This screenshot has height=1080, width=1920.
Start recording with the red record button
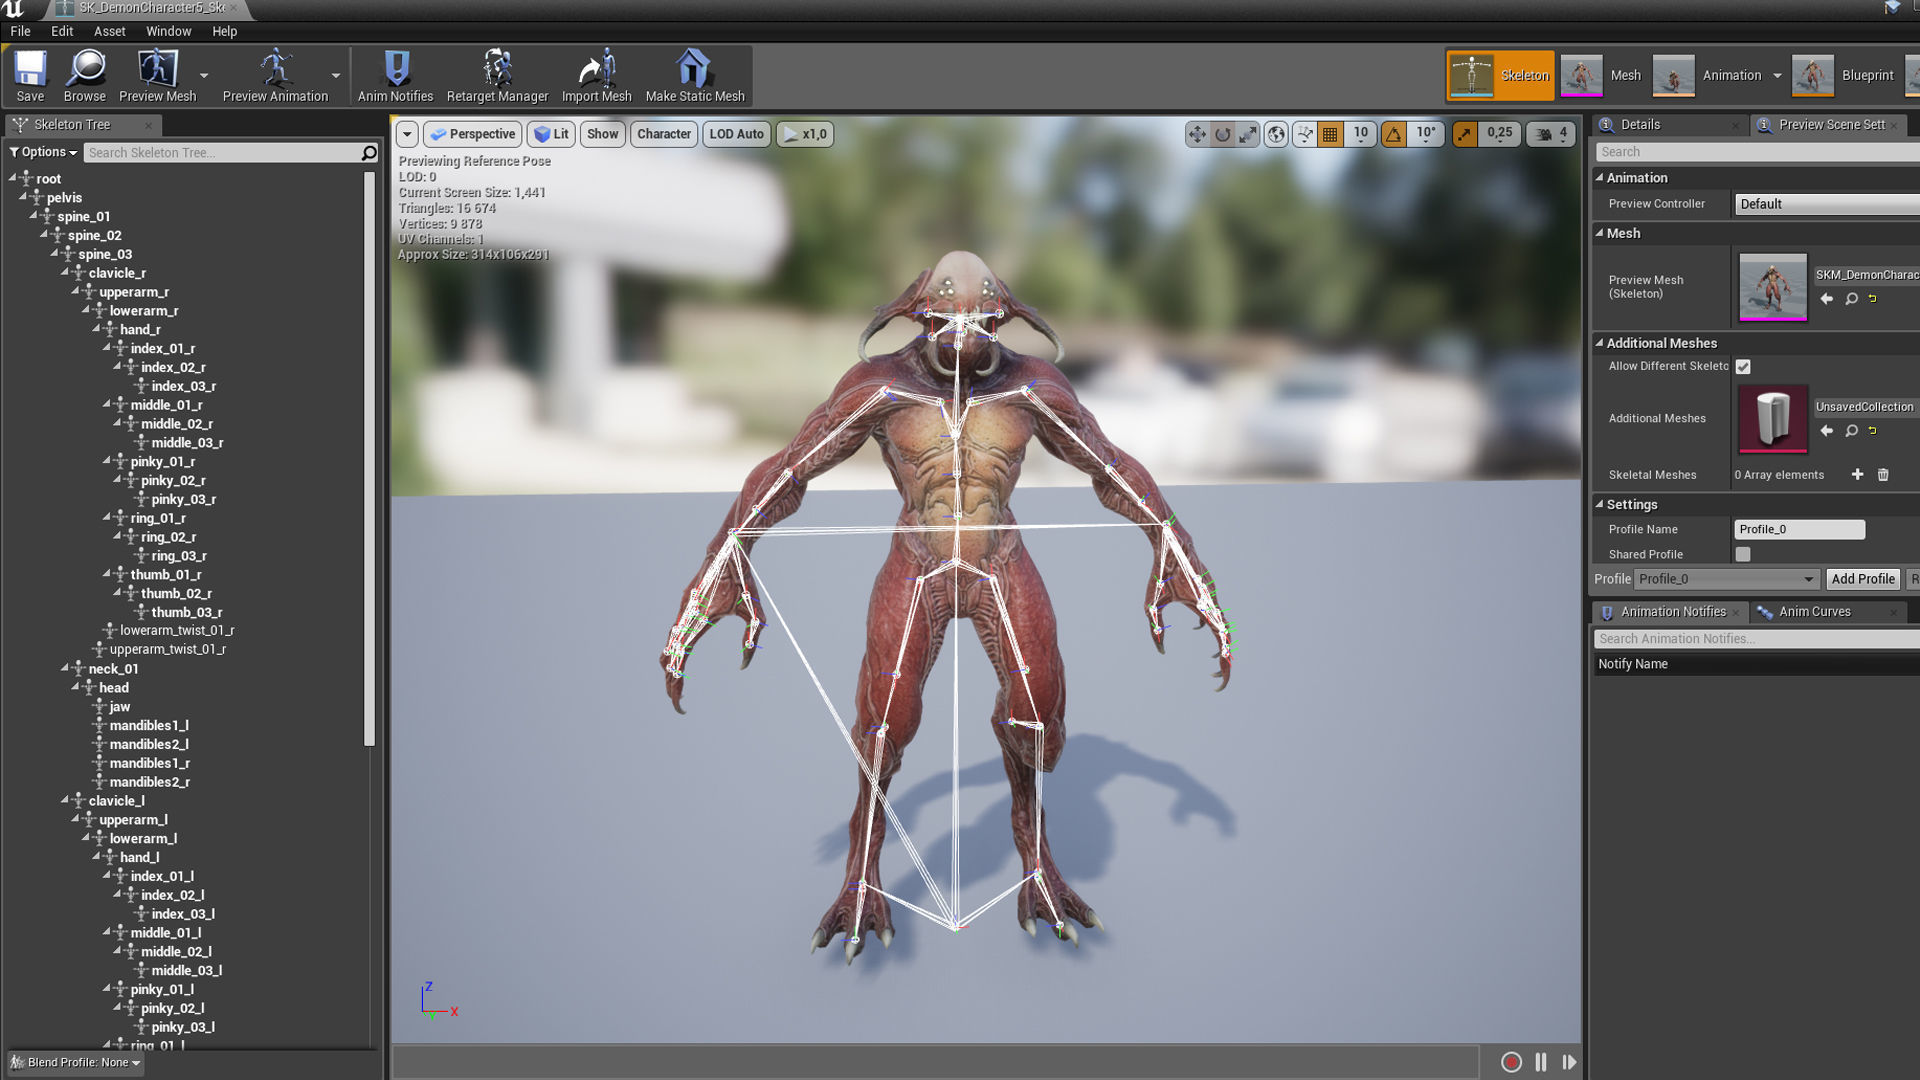coord(1511,1062)
